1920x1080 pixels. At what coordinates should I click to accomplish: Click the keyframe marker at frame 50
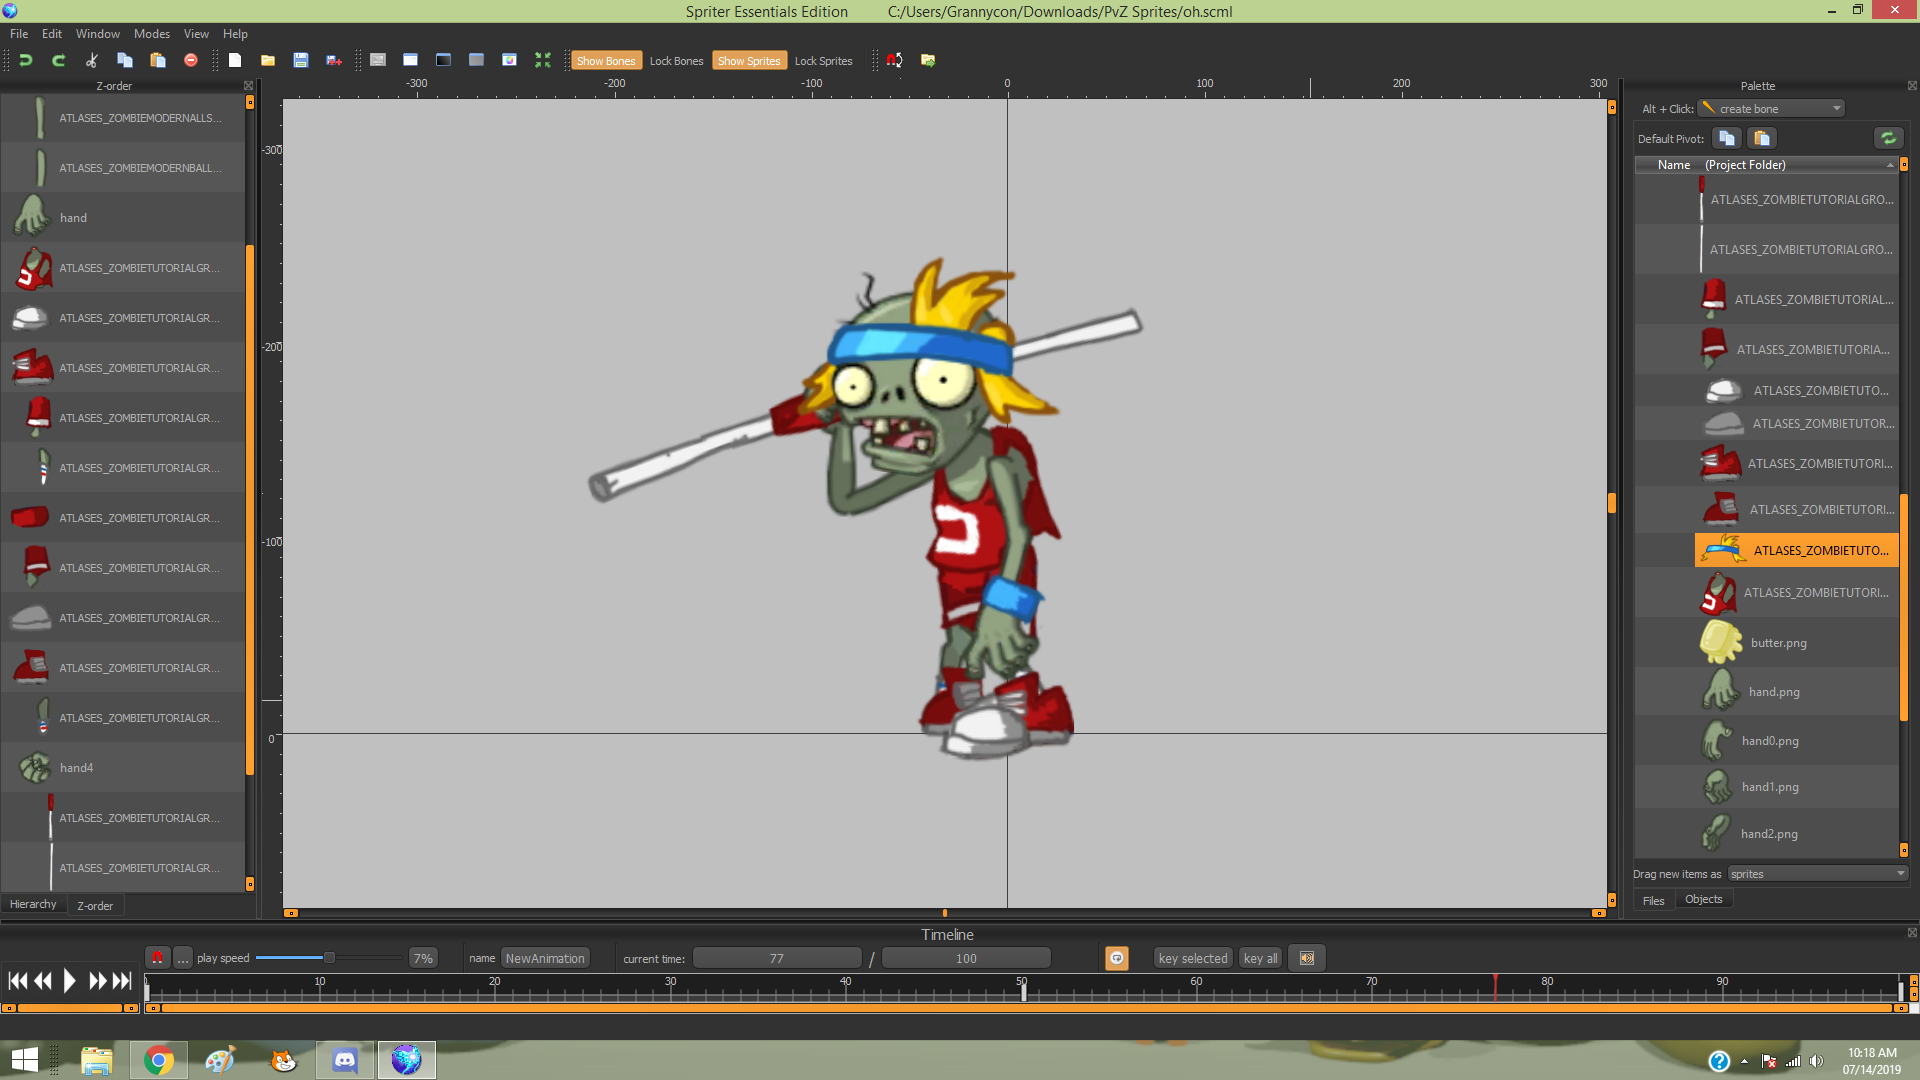(1022, 991)
